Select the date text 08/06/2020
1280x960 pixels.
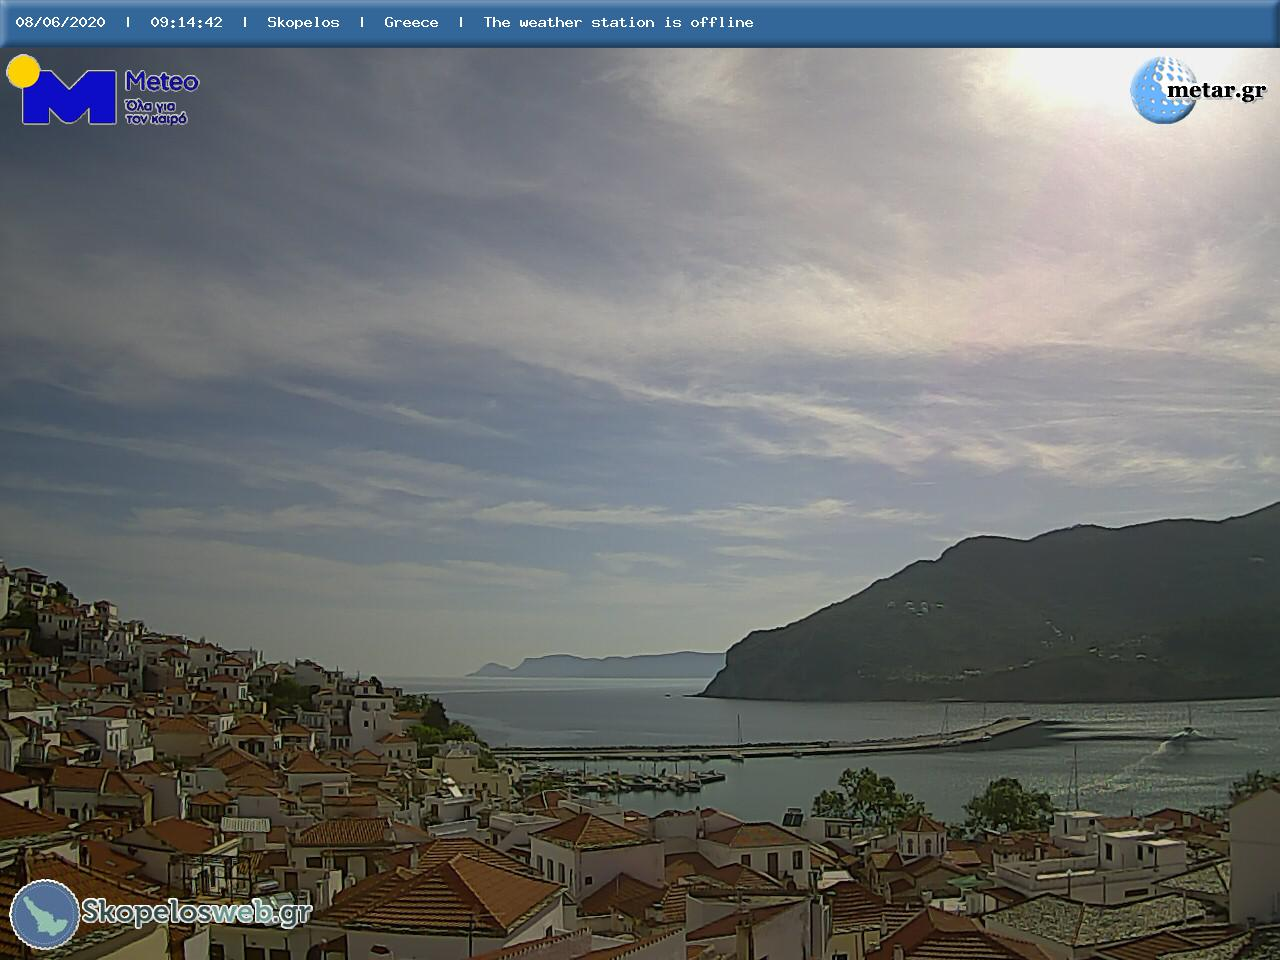tap(60, 22)
